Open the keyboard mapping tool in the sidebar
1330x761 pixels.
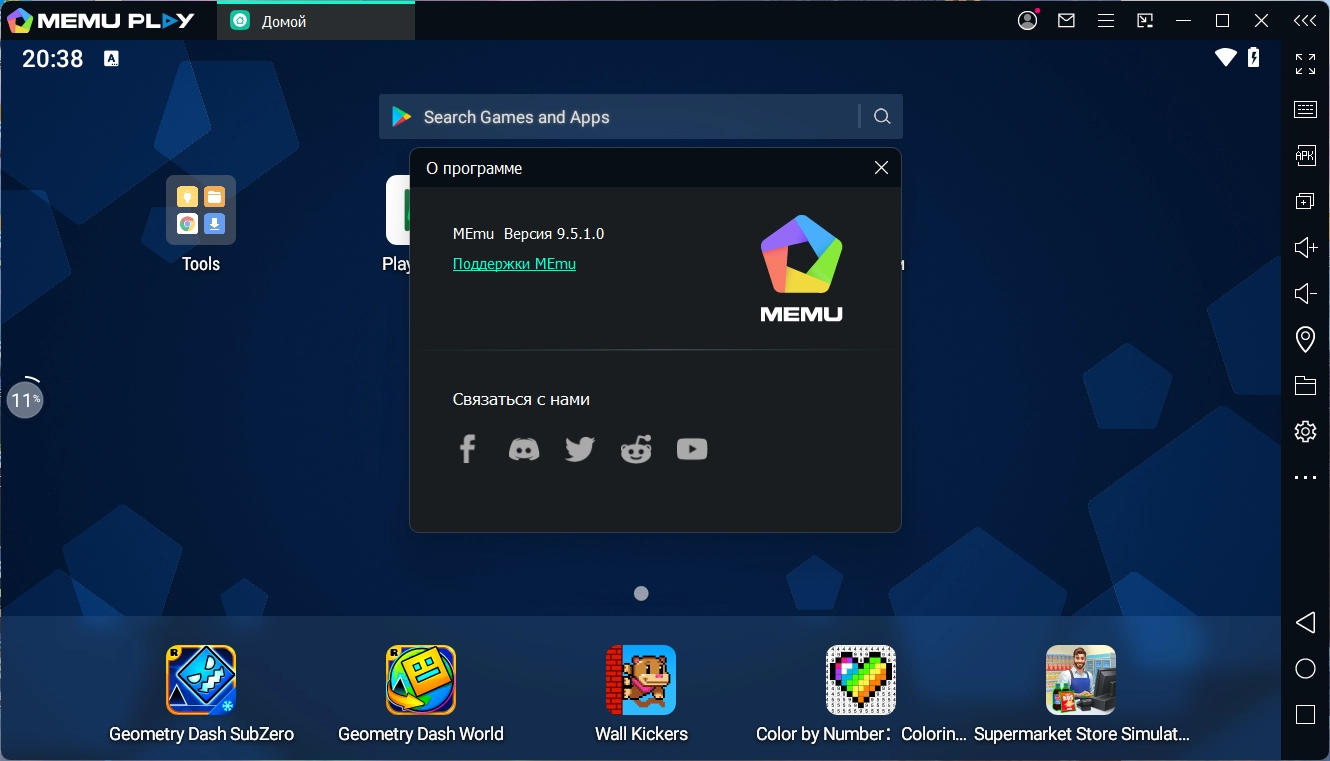[1305, 110]
